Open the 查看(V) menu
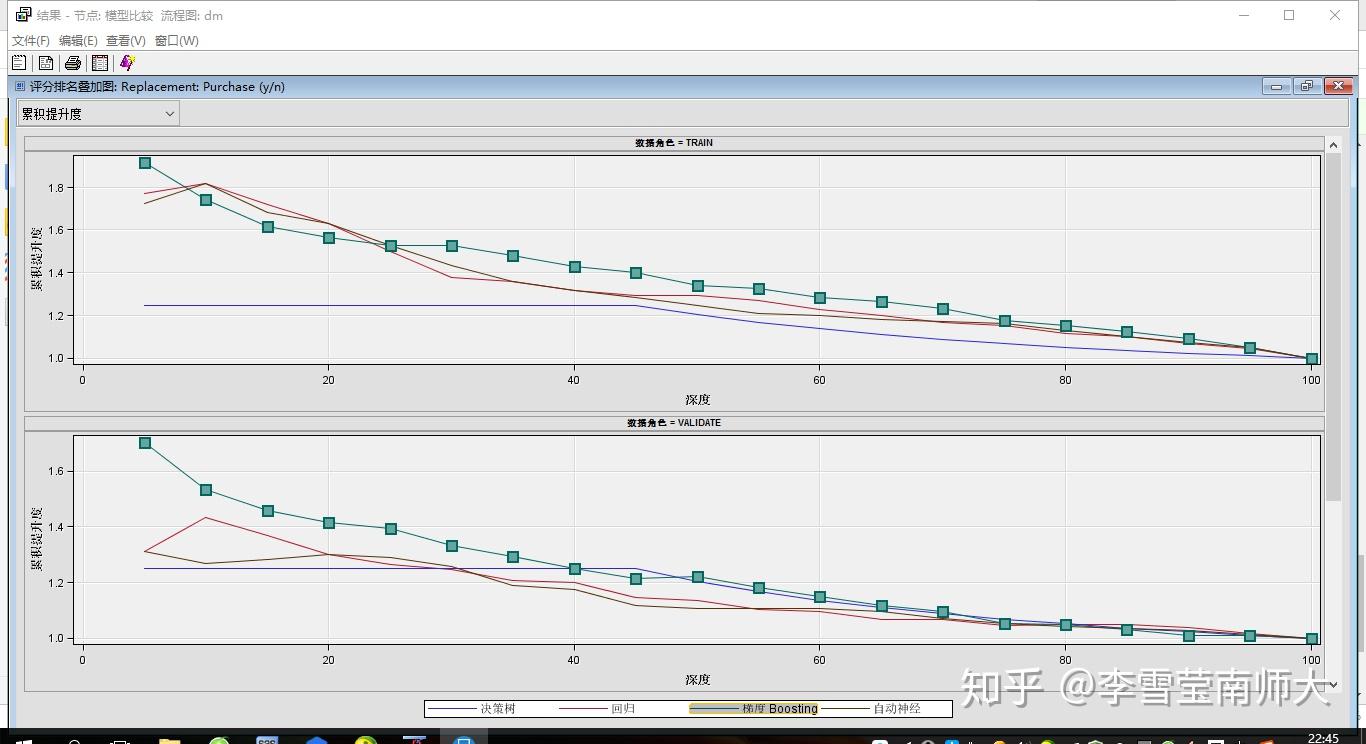Image resolution: width=1366 pixels, height=744 pixels. pos(125,40)
